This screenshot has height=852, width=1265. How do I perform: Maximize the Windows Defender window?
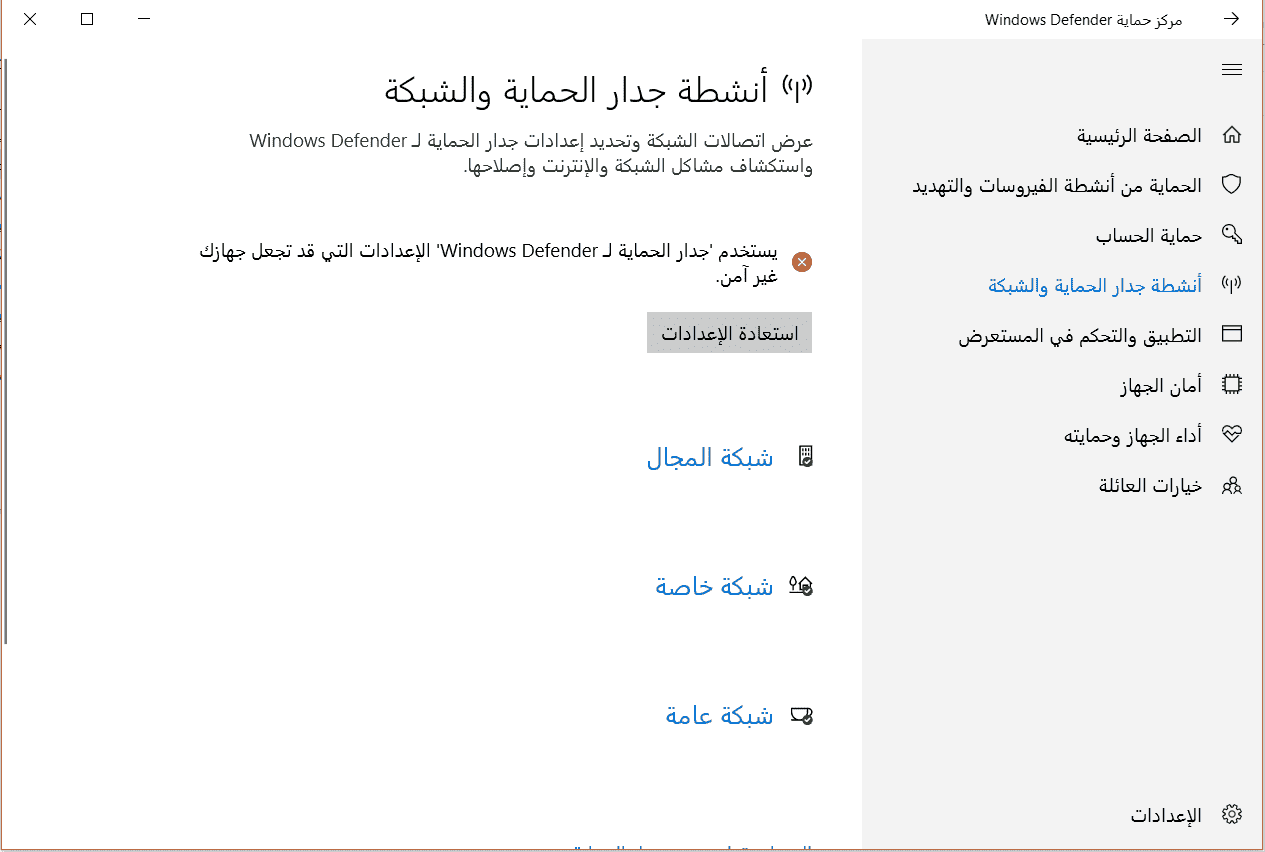[87, 19]
